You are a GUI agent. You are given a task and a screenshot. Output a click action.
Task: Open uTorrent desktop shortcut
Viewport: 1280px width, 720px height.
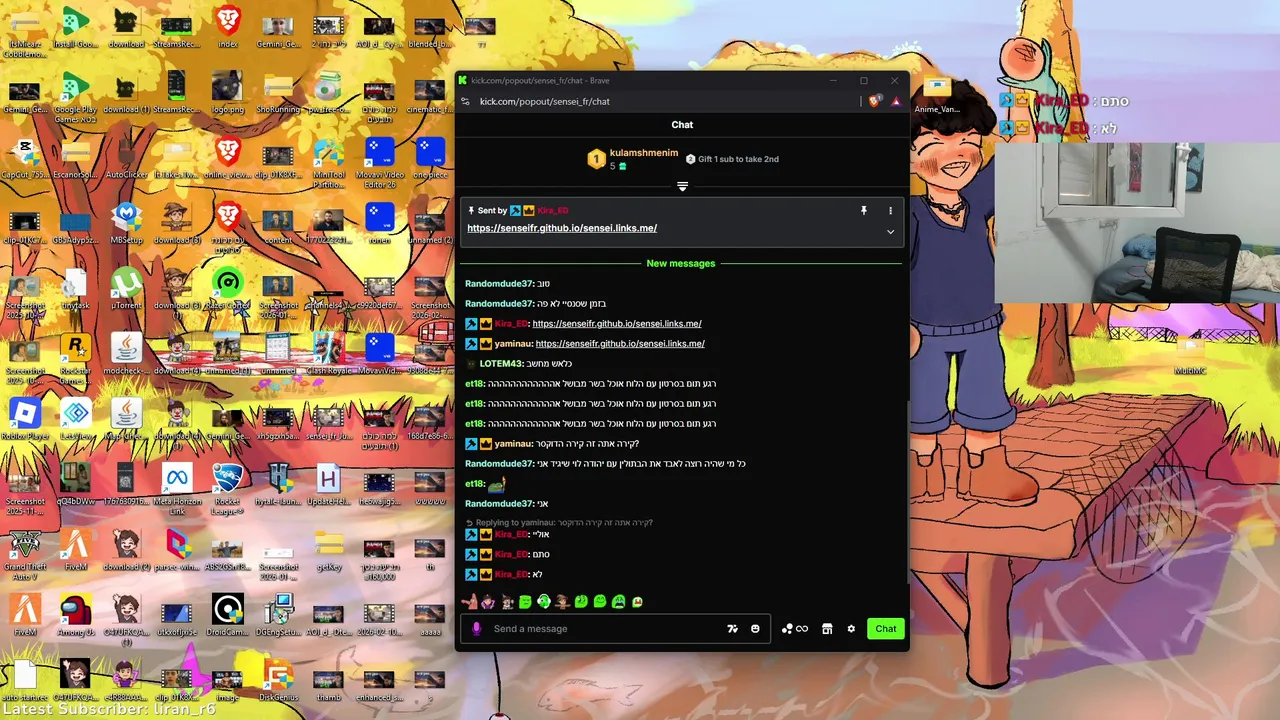(x=126, y=287)
